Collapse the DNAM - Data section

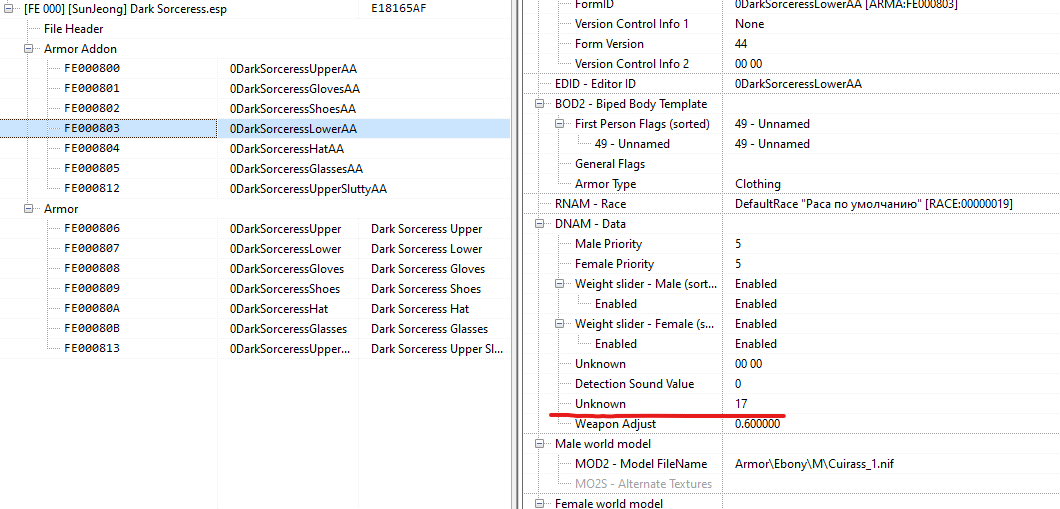point(539,224)
